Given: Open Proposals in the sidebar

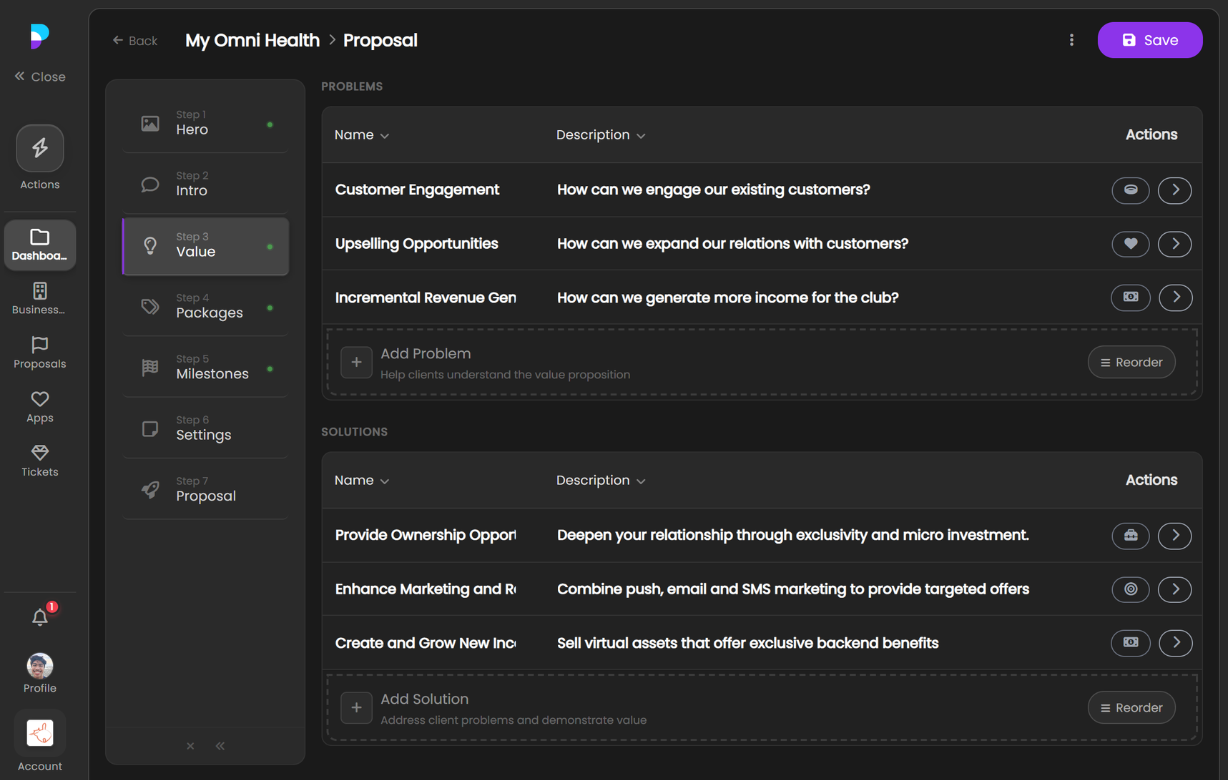Looking at the screenshot, I should 40,352.
